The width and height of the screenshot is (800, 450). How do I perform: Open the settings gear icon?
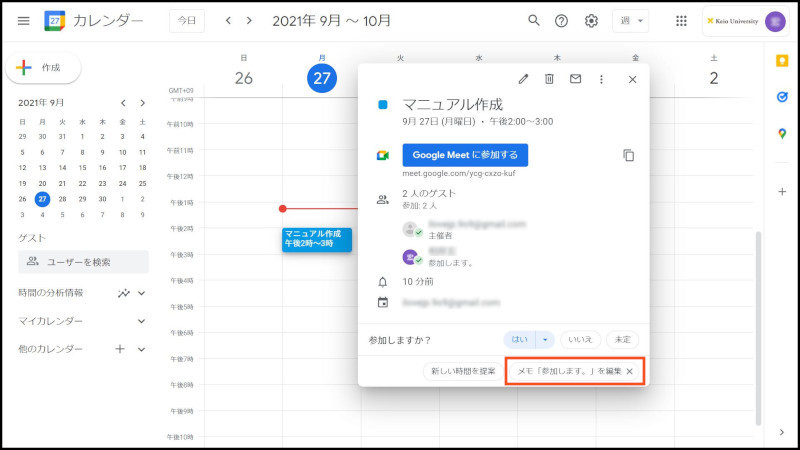[591, 21]
